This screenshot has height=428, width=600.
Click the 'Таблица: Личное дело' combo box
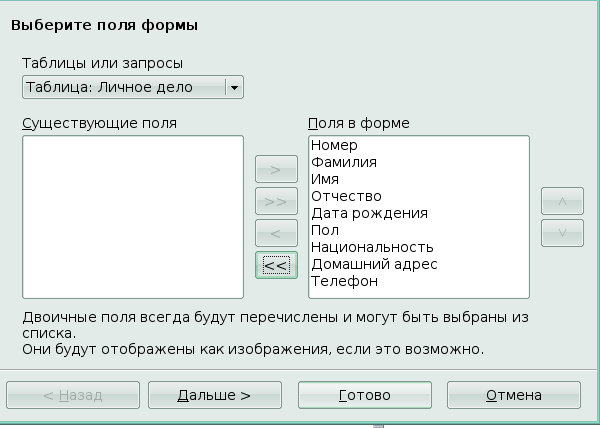click(x=123, y=88)
